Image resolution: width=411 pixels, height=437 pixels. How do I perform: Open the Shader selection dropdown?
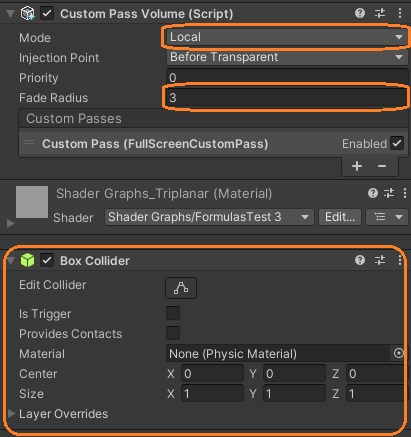(x=209, y=217)
